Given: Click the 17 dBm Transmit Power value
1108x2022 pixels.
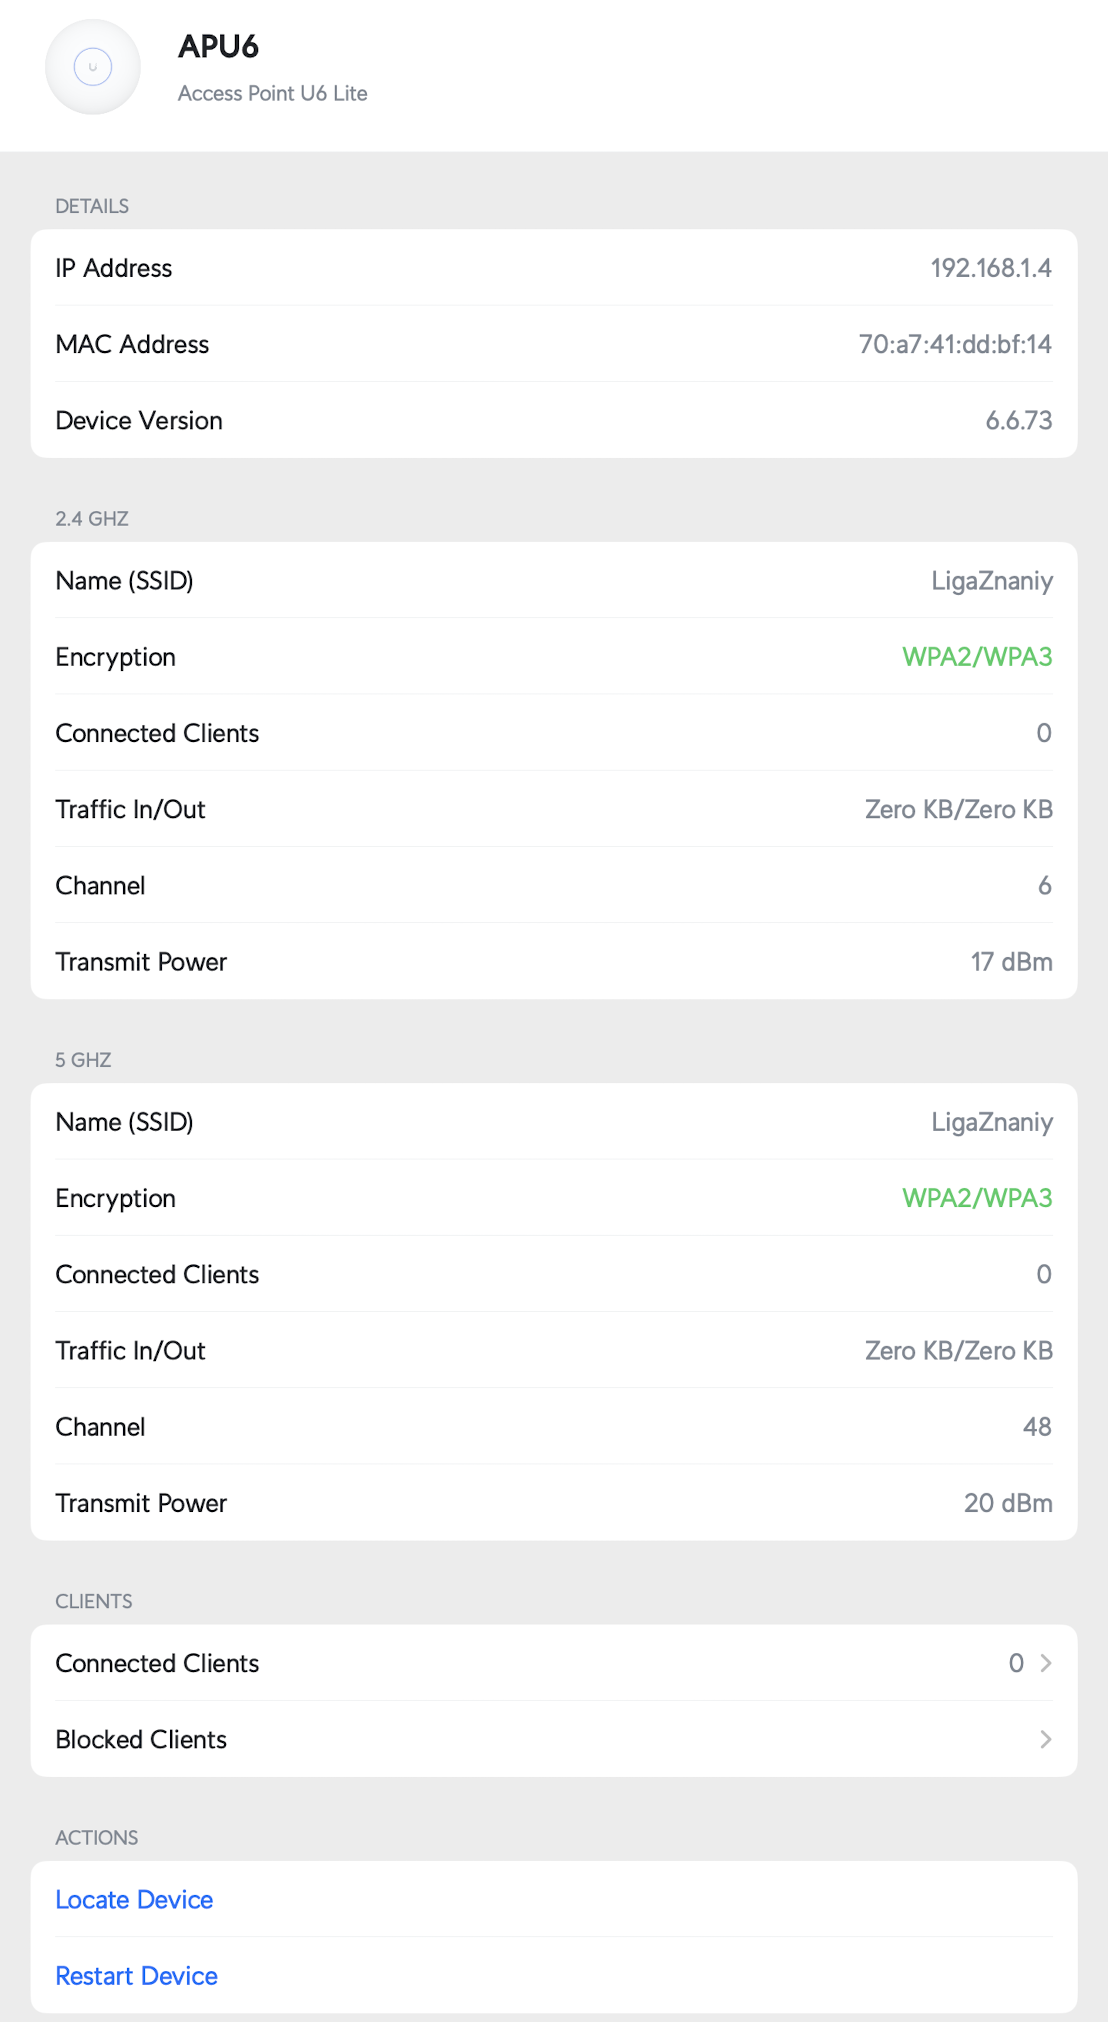Looking at the screenshot, I should pyautogui.click(x=1010, y=962).
